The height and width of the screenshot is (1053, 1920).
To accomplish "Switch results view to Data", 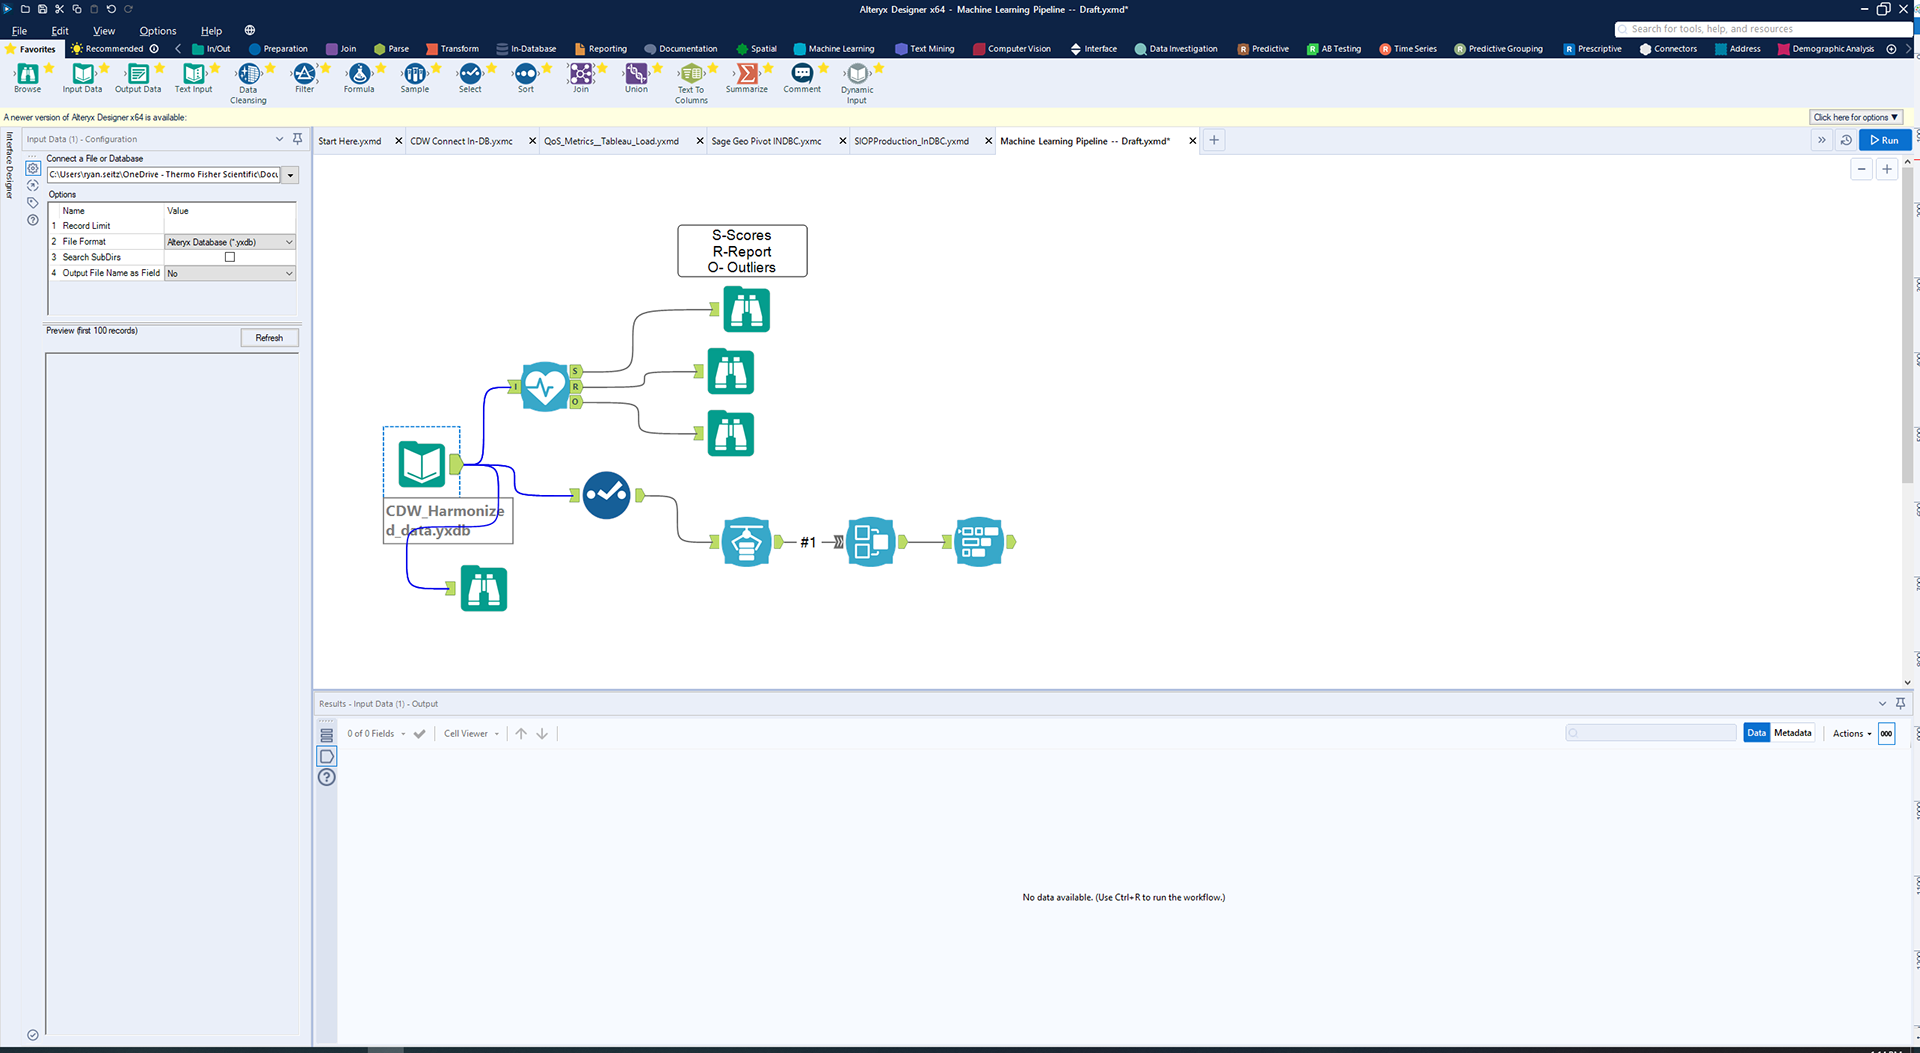I will [x=1756, y=733].
